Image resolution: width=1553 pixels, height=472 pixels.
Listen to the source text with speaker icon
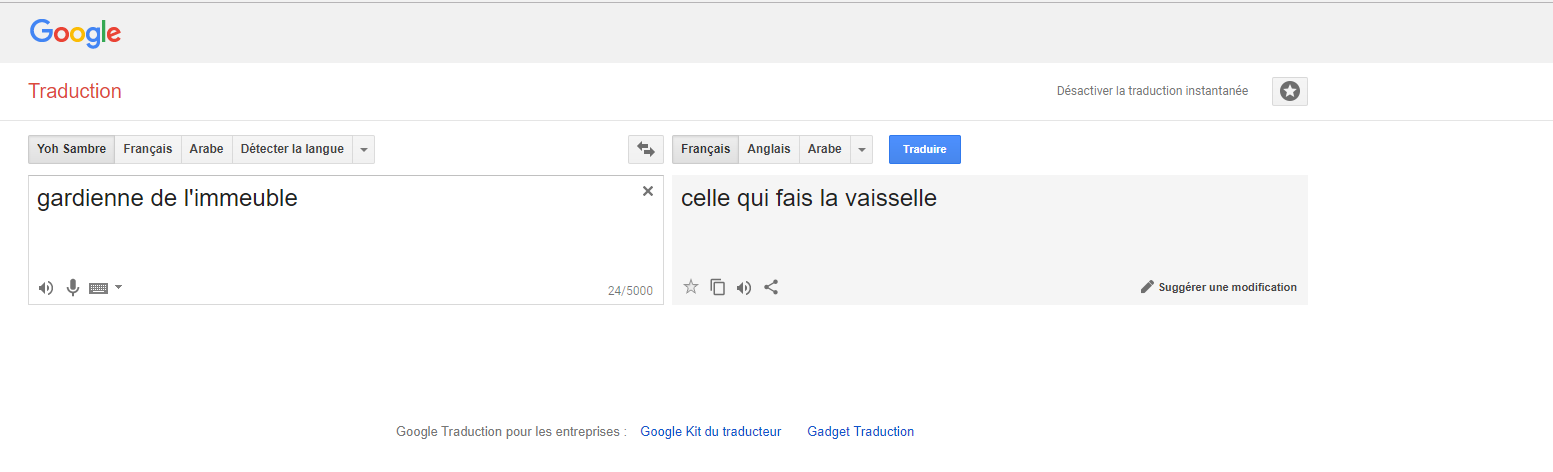click(46, 288)
